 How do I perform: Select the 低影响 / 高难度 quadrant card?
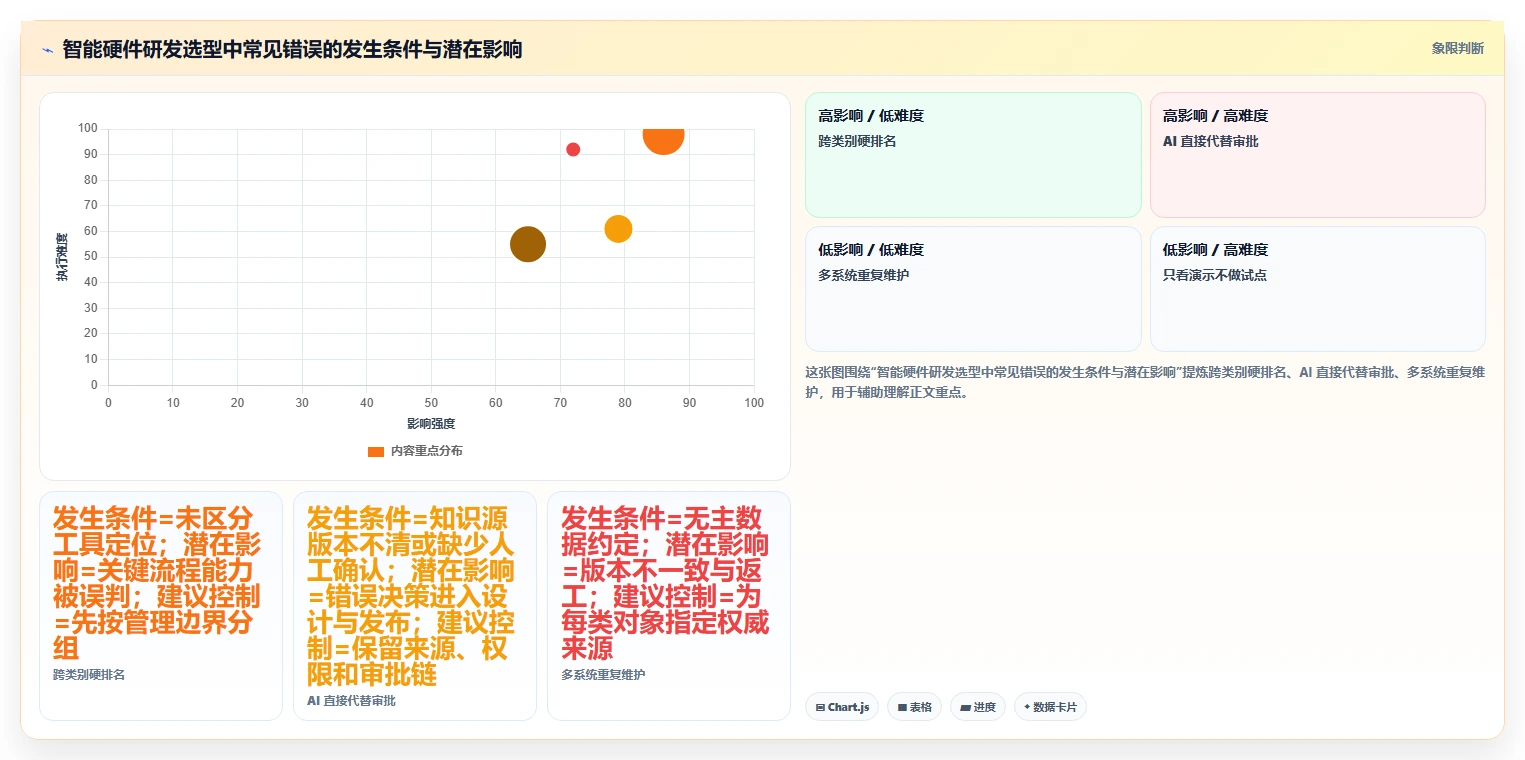(1317, 289)
